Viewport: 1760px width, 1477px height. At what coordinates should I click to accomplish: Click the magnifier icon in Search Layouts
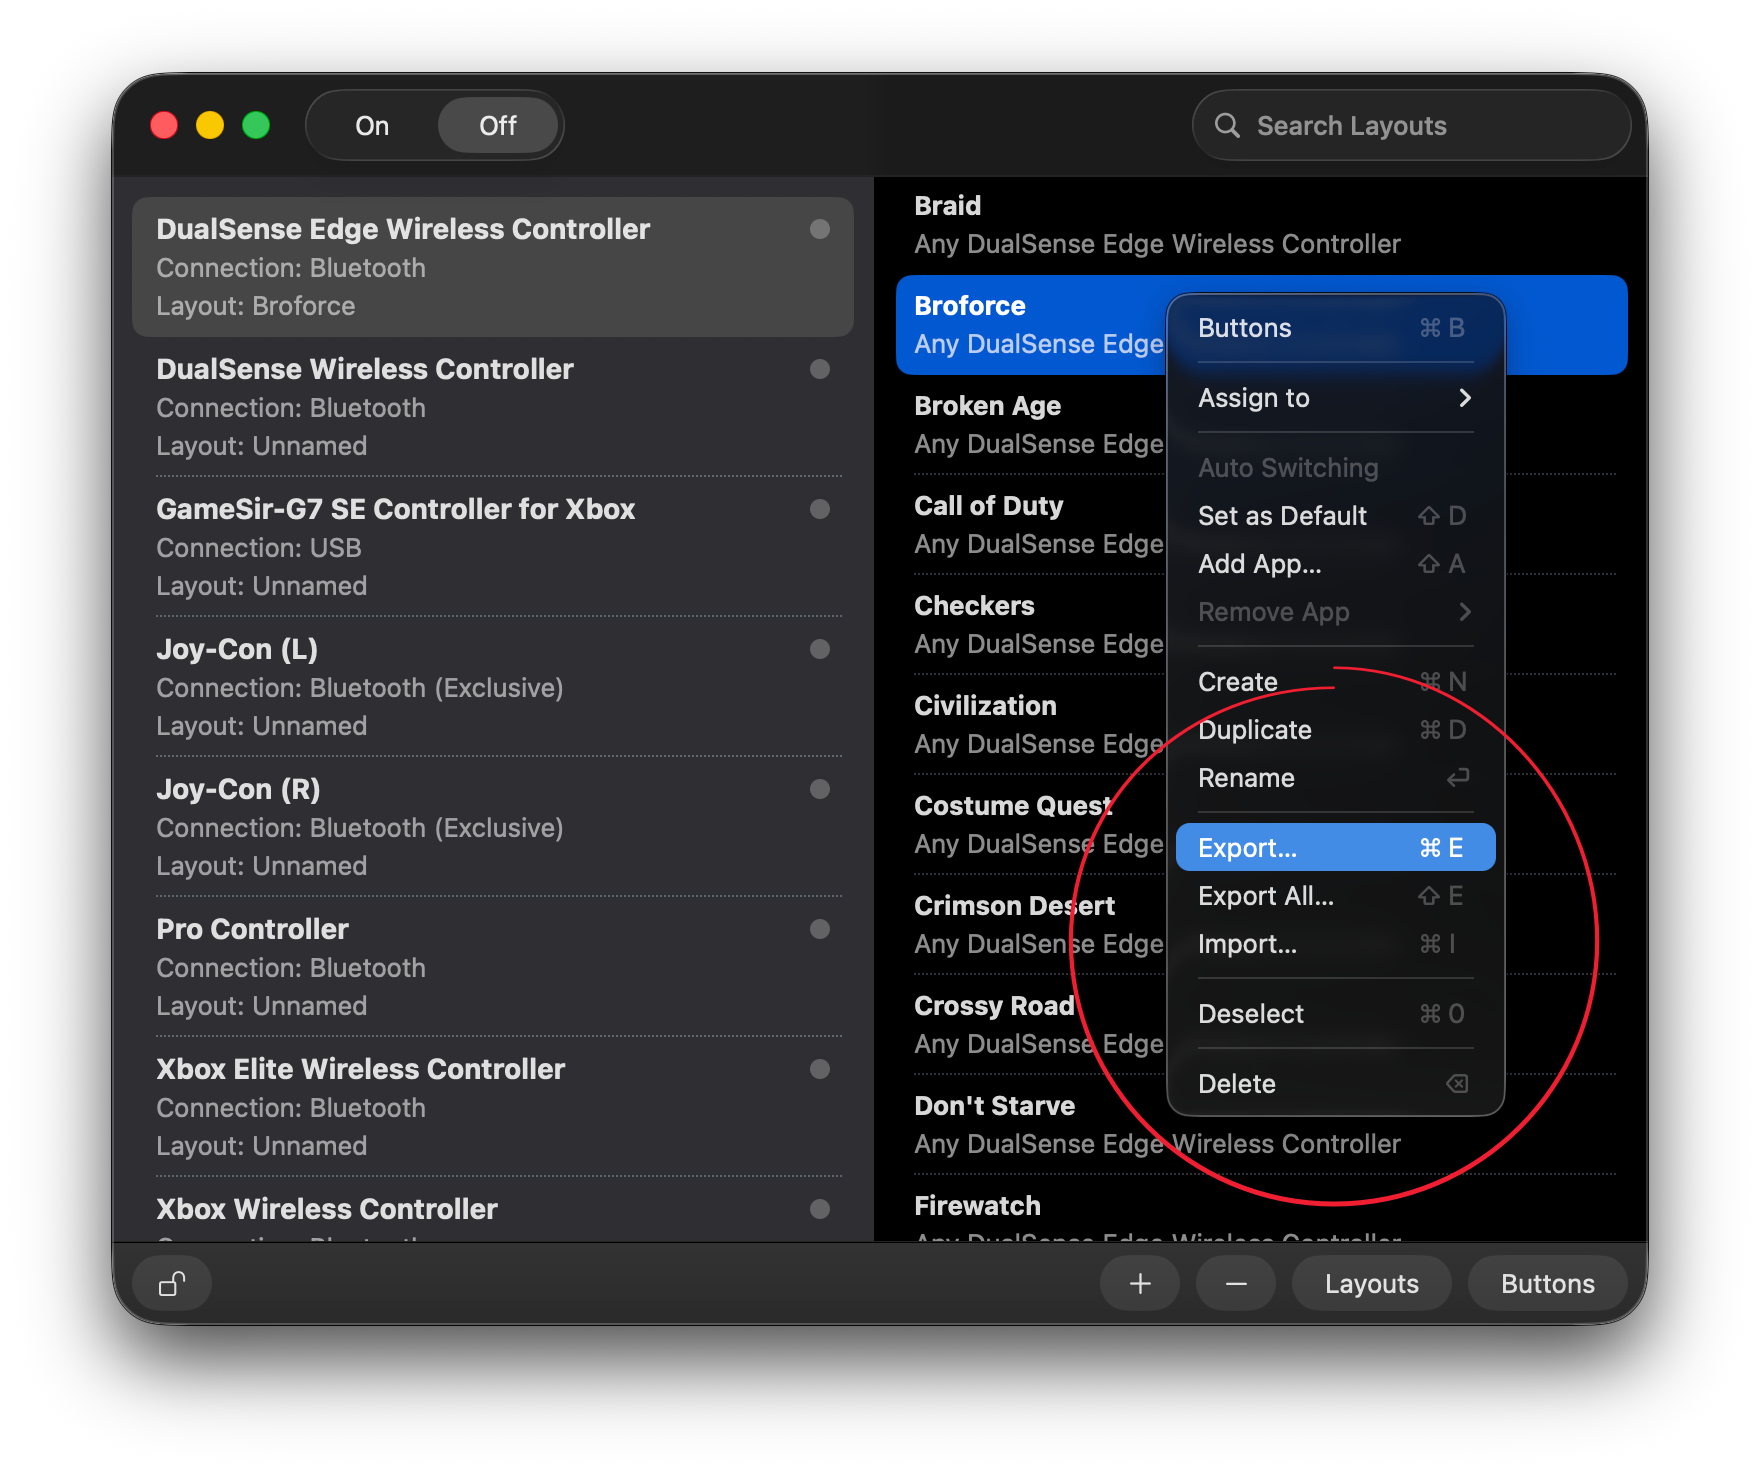(x=1227, y=125)
